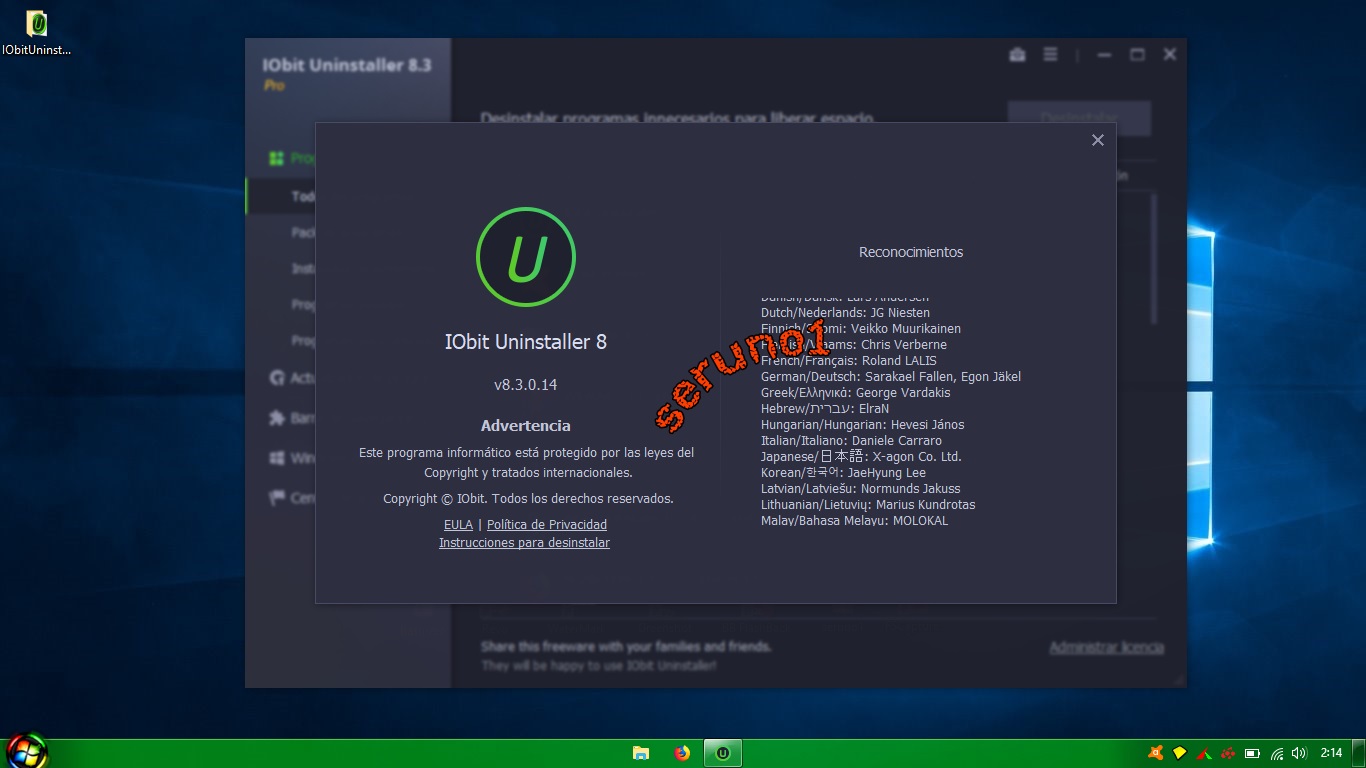Click the 'Italian/Italiano: Daniele Carraro' line
Viewport: 1366px width, 768px height.
(x=851, y=441)
